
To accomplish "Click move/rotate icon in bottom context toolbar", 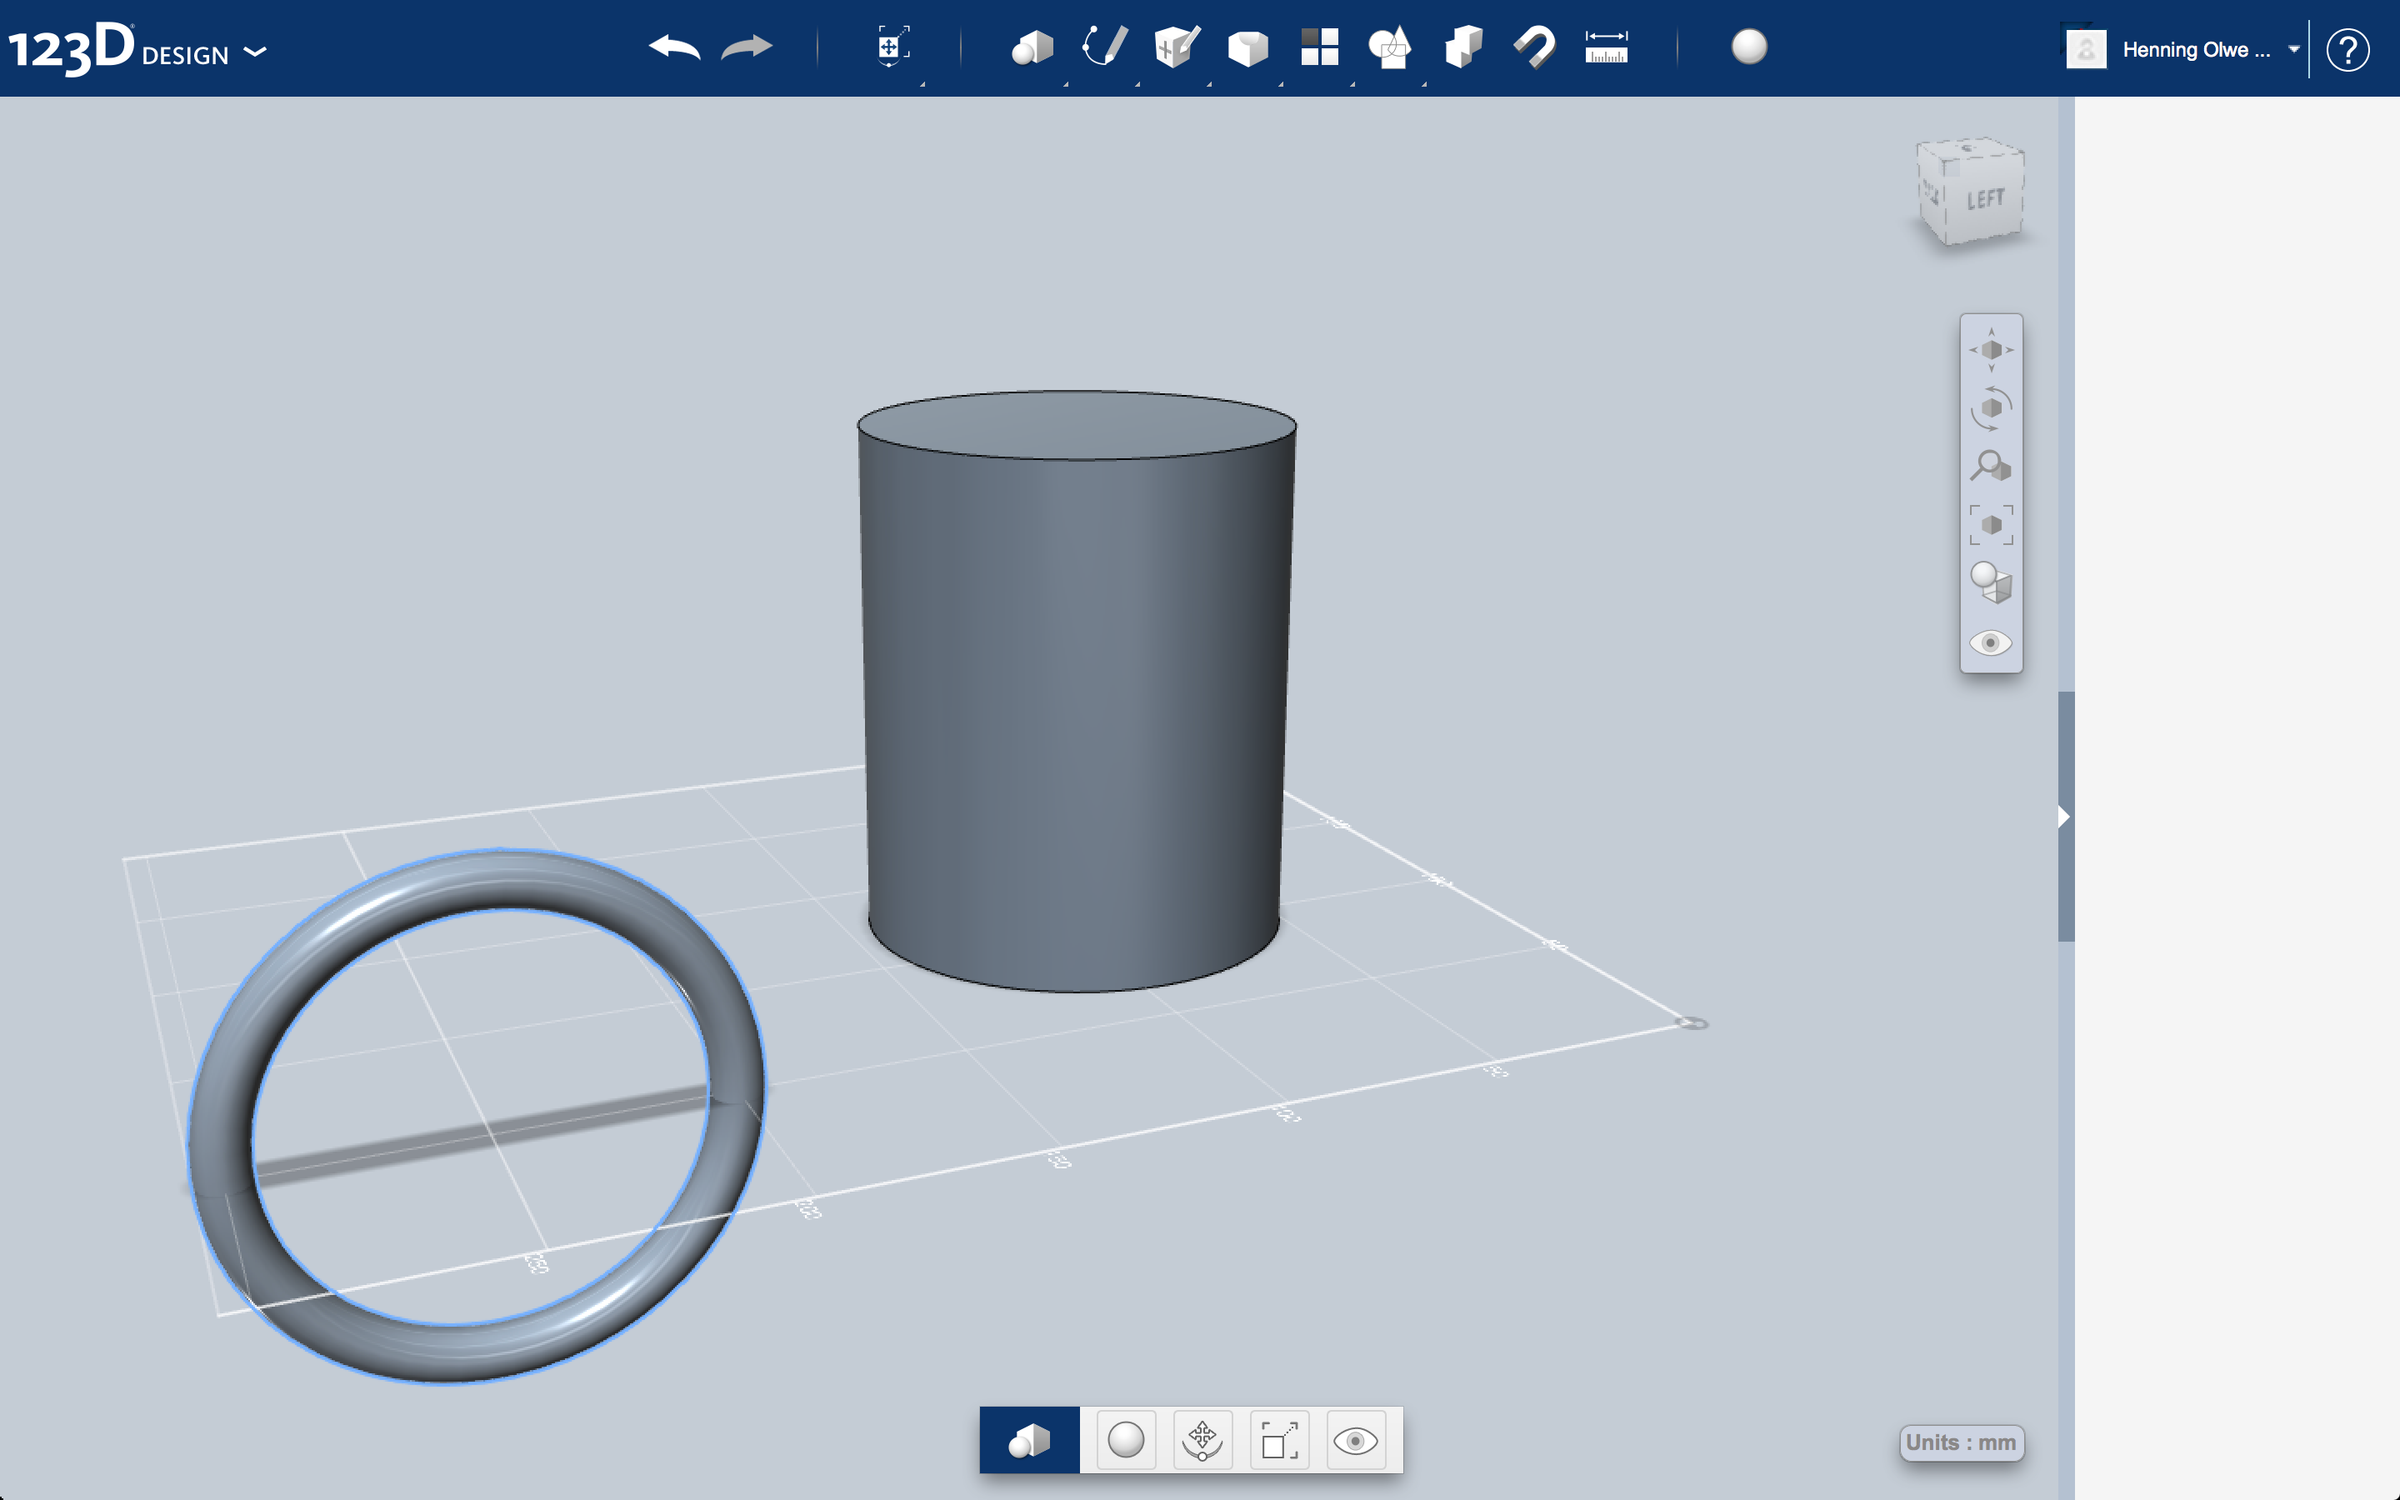I will pyautogui.click(x=1202, y=1440).
